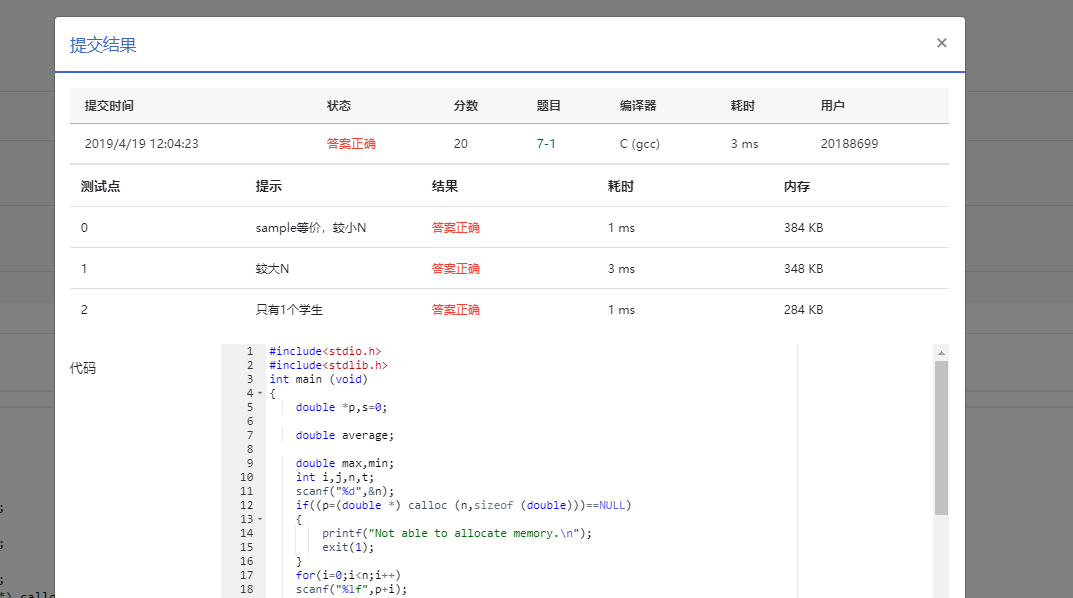Click 内存 column header

point(797,186)
